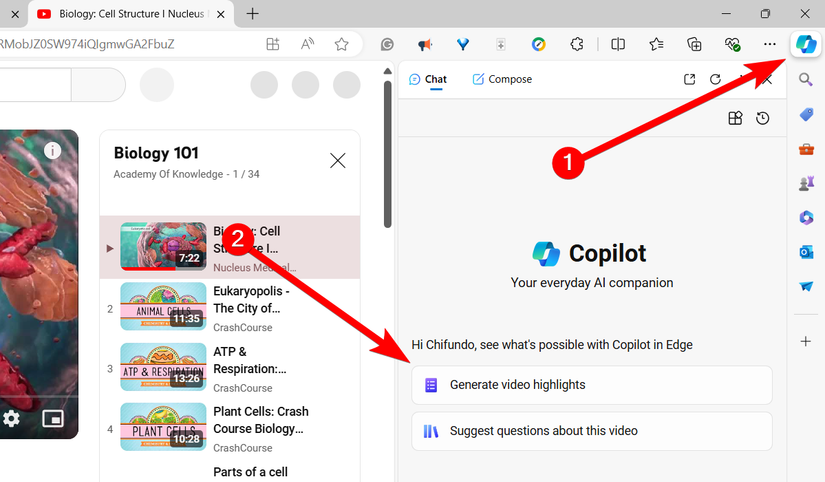This screenshot has width=825, height=482.
Task: Open Copilot plugins icon
Action: 735,118
